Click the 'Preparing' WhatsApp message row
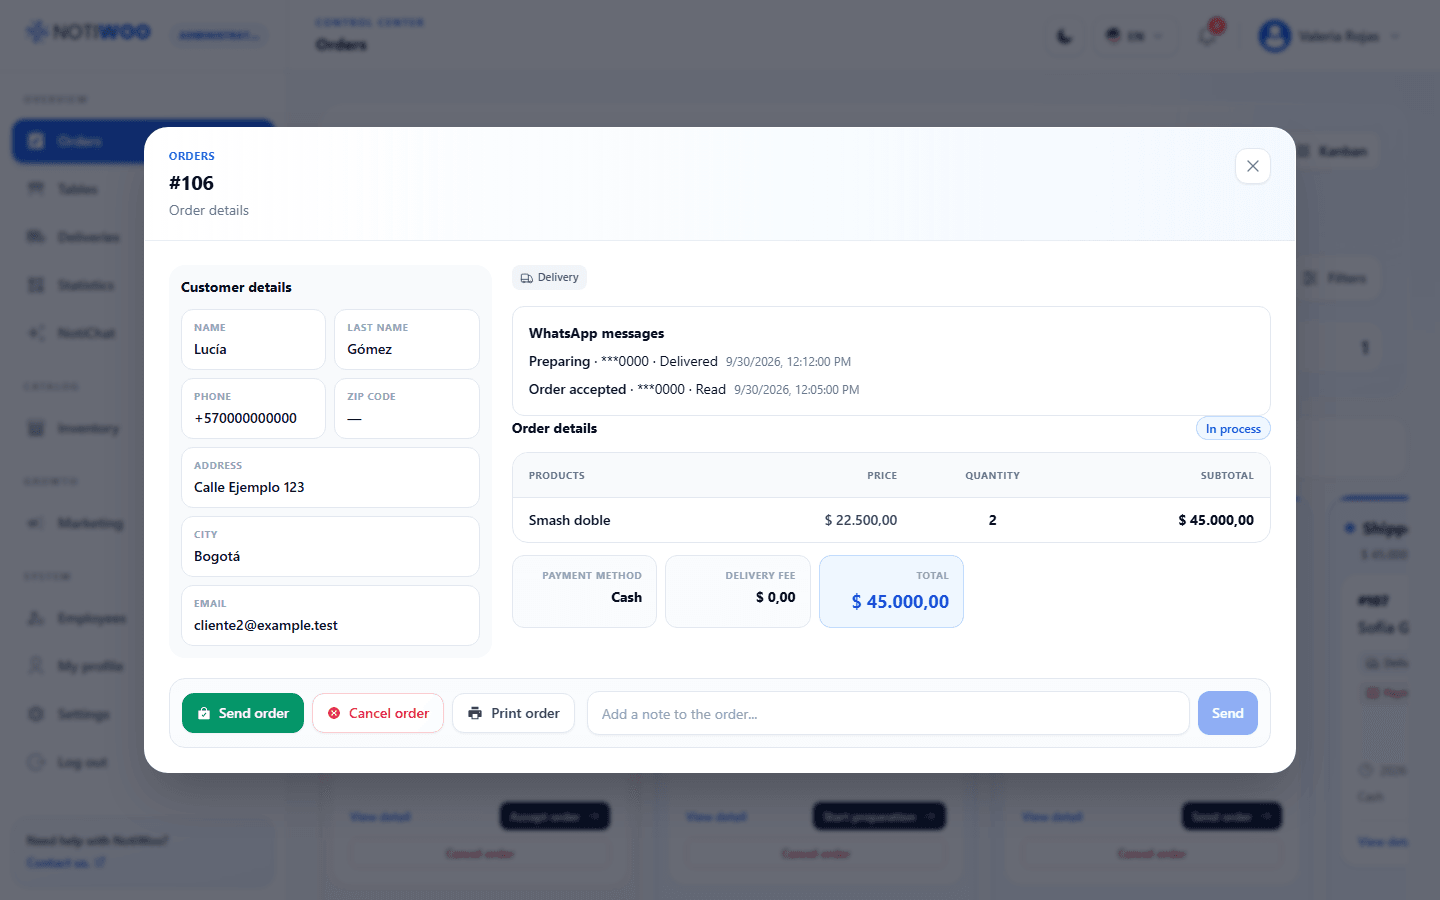Screen dimensions: 1440x900 click(690, 361)
